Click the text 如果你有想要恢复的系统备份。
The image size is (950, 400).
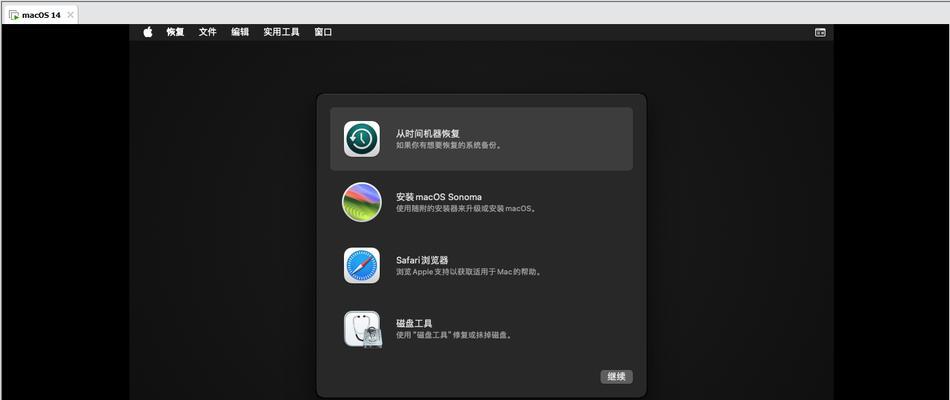coord(450,145)
